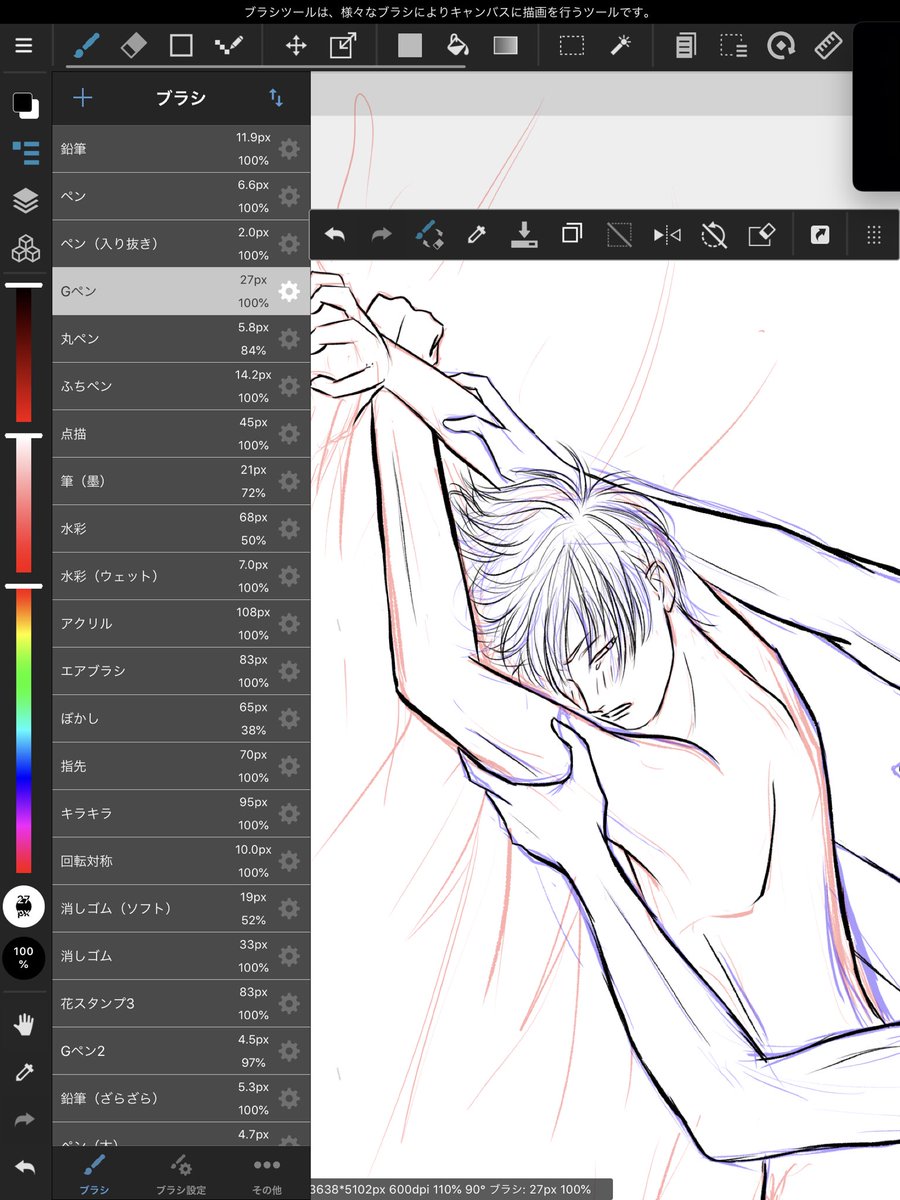Tap the brush sort arrows icon
900x1200 pixels.
pos(276,97)
